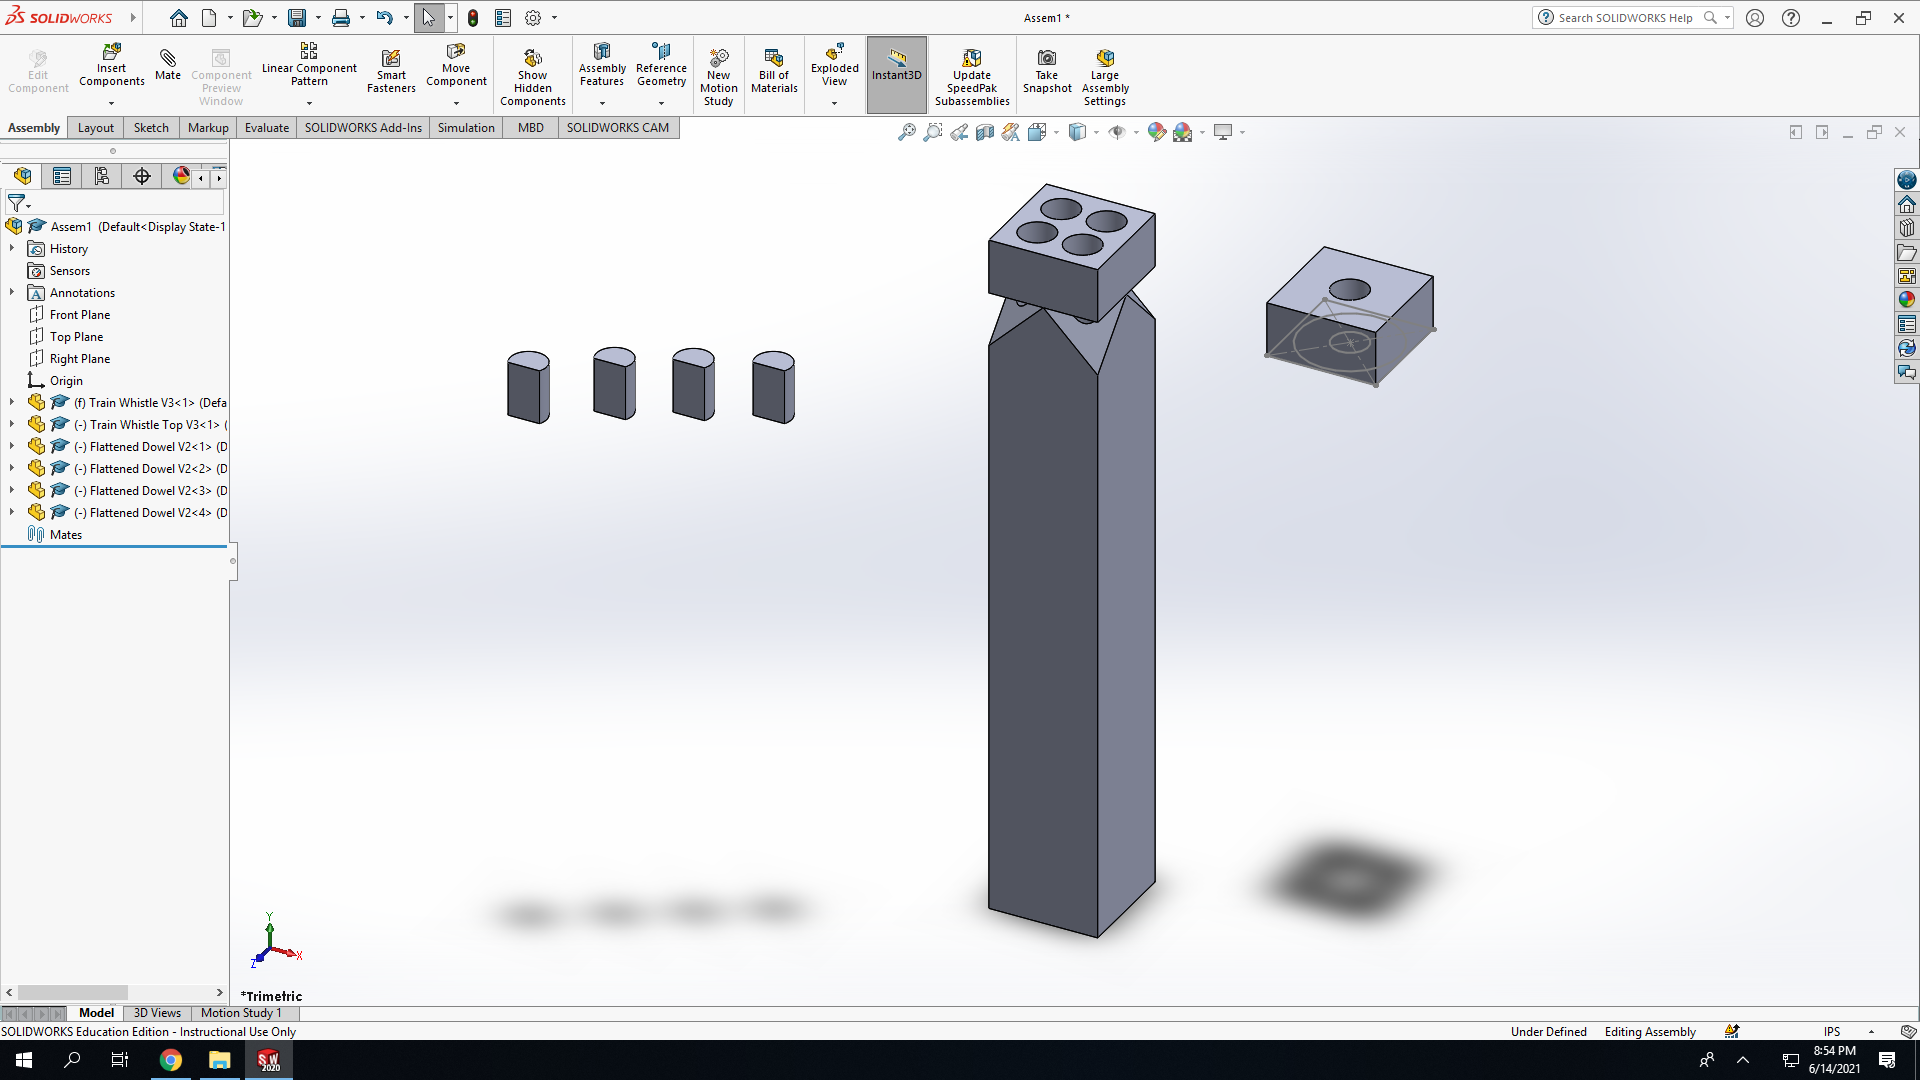This screenshot has height=1080, width=1920.
Task: Select the Mate tool
Action: tap(168, 64)
